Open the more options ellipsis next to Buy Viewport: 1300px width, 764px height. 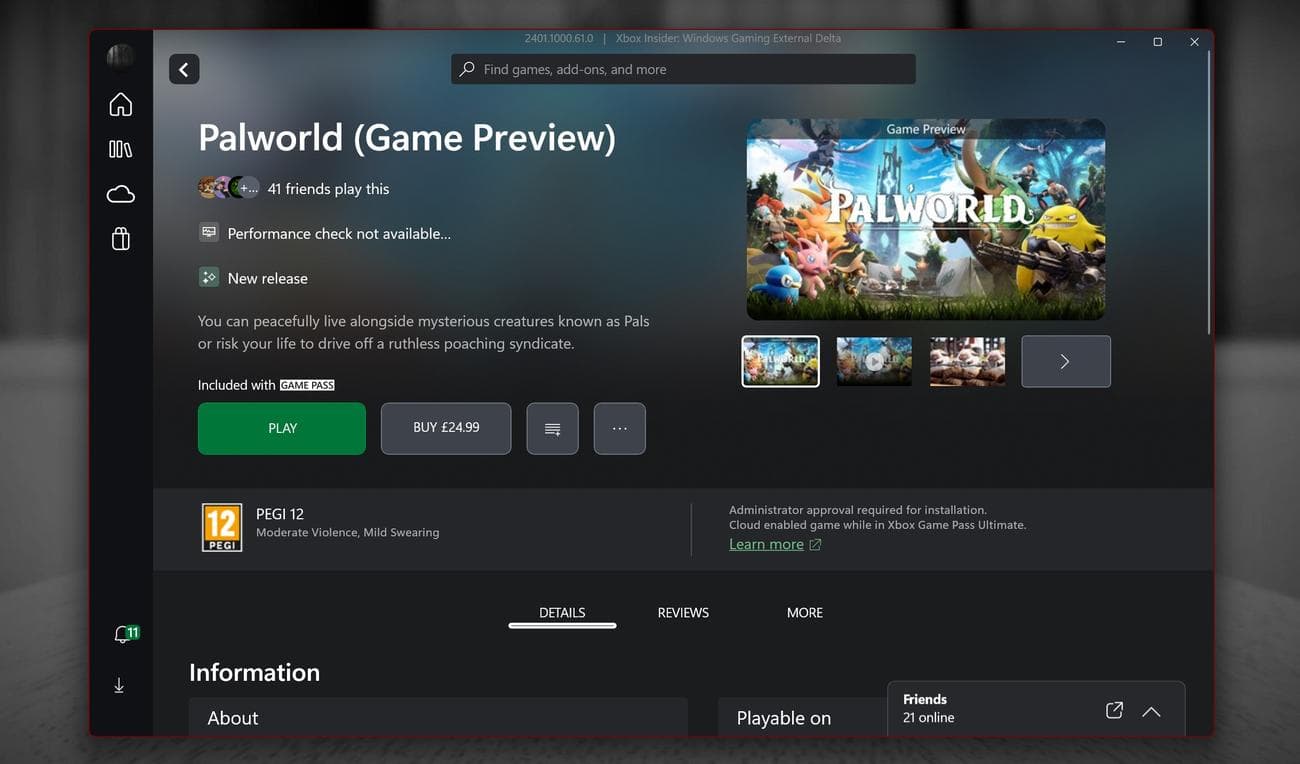coord(619,427)
